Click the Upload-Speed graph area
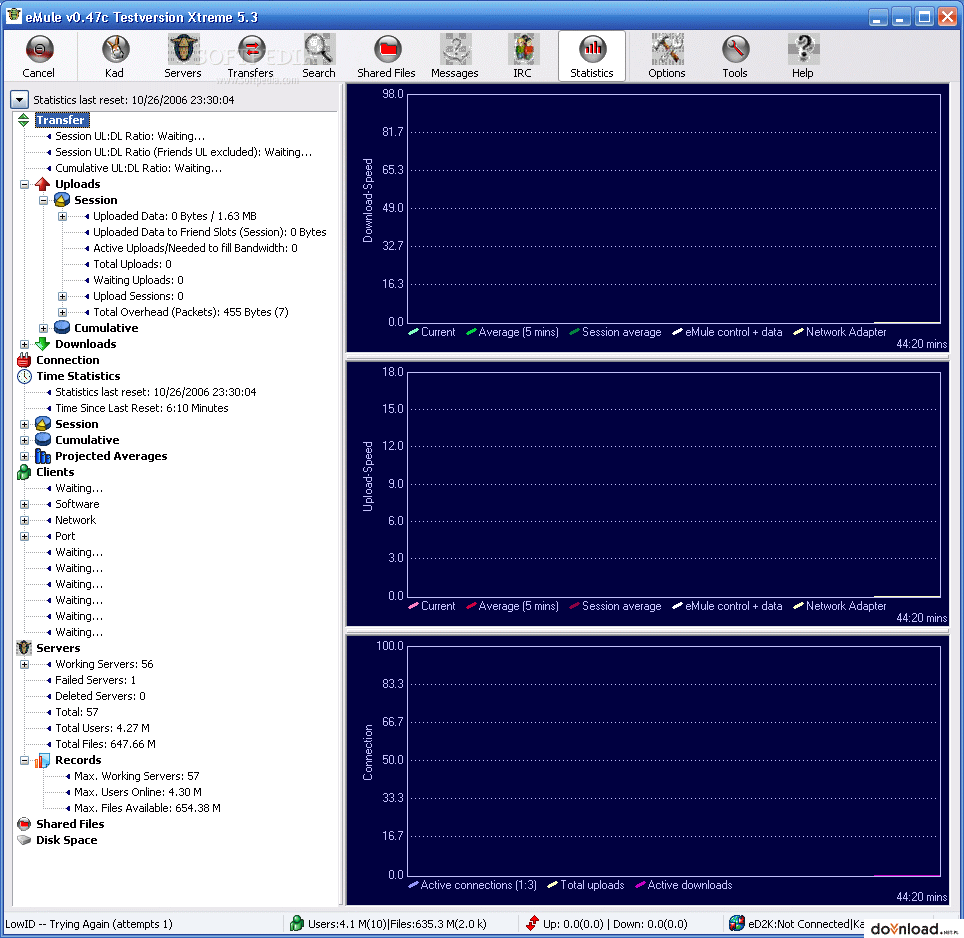 [674, 484]
